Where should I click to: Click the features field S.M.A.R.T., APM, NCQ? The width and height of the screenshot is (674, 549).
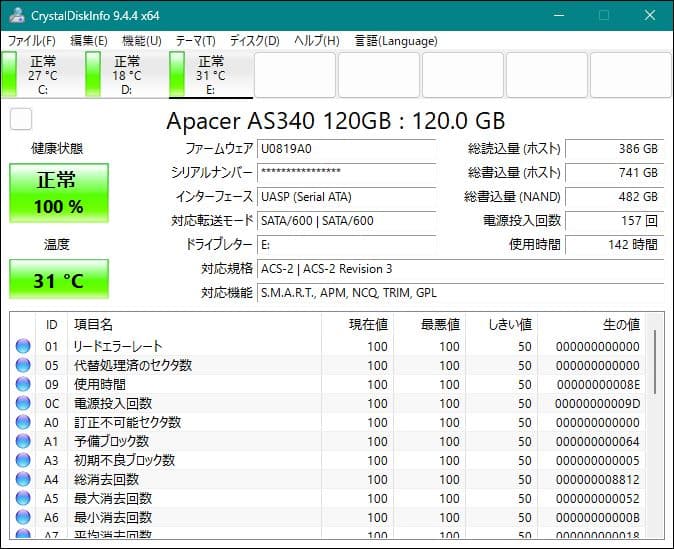pos(460,293)
